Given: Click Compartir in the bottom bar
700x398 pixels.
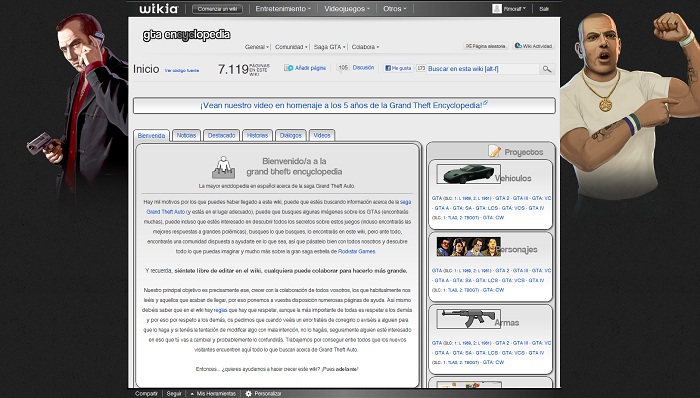Looking at the screenshot, I should click(x=146, y=394).
